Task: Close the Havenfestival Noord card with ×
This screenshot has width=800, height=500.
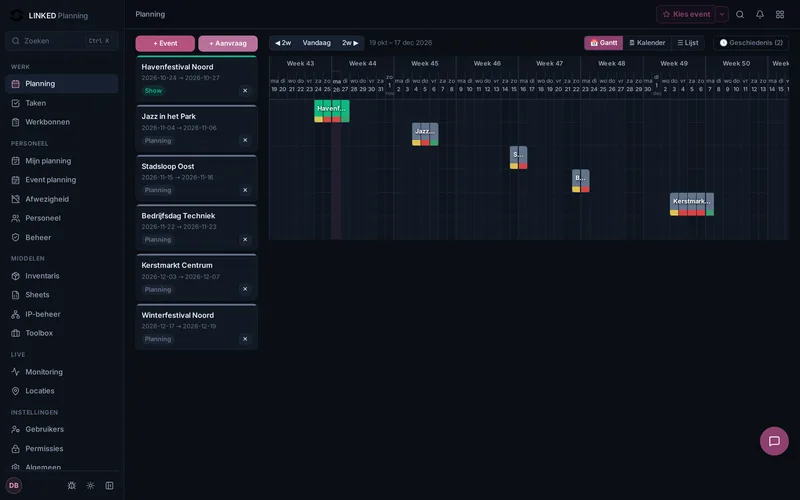Action: [x=245, y=91]
